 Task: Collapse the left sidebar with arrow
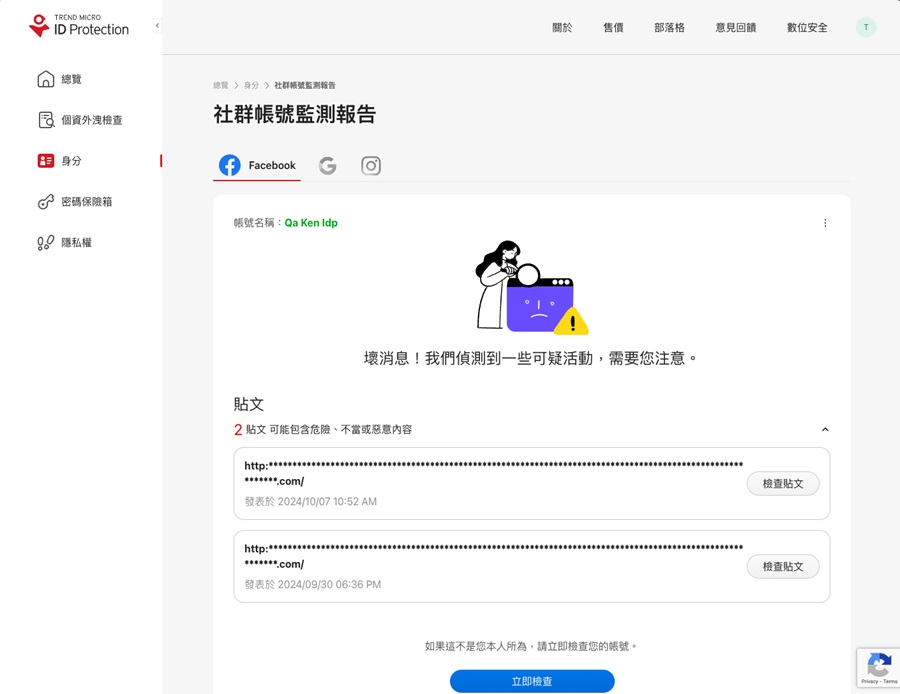[x=157, y=26]
